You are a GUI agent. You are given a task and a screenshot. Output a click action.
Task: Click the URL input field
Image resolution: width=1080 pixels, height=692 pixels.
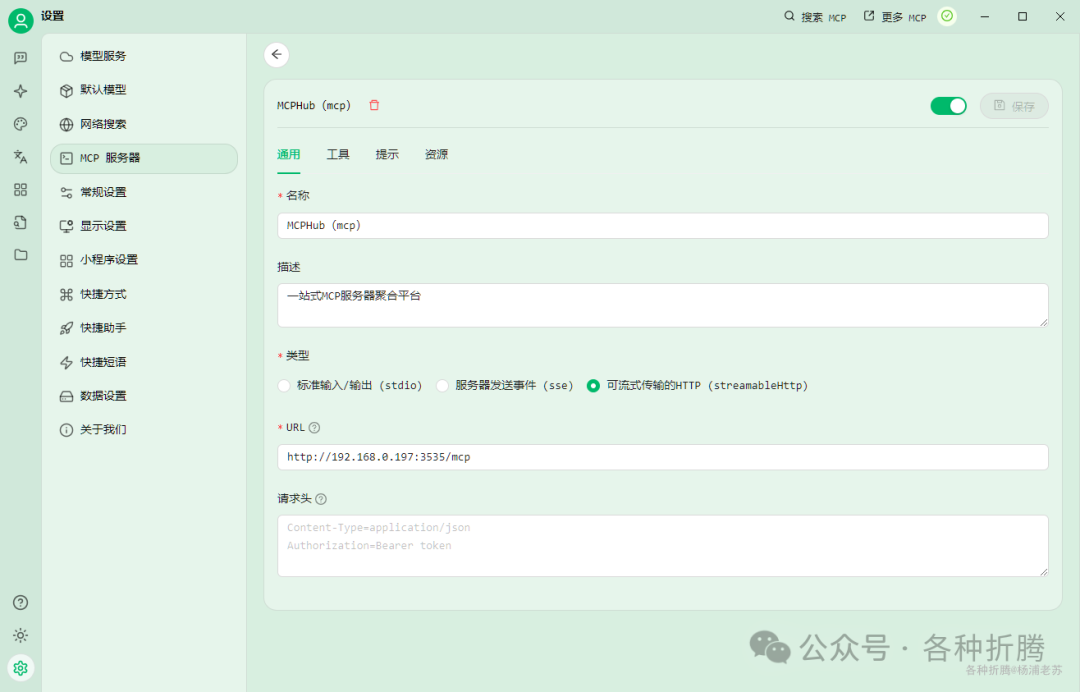[662, 457]
